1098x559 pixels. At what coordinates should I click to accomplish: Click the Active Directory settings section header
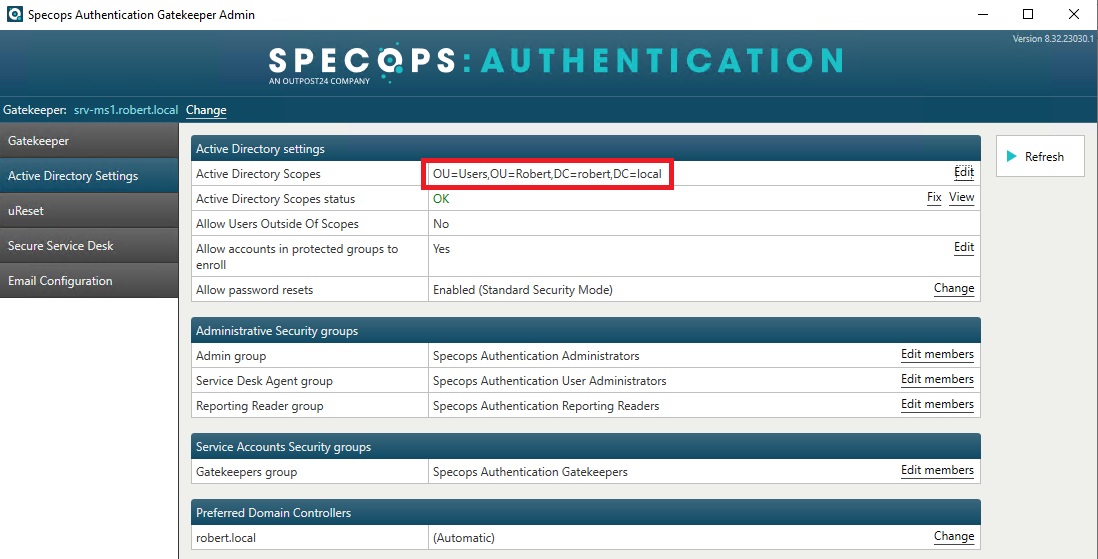pos(585,149)
